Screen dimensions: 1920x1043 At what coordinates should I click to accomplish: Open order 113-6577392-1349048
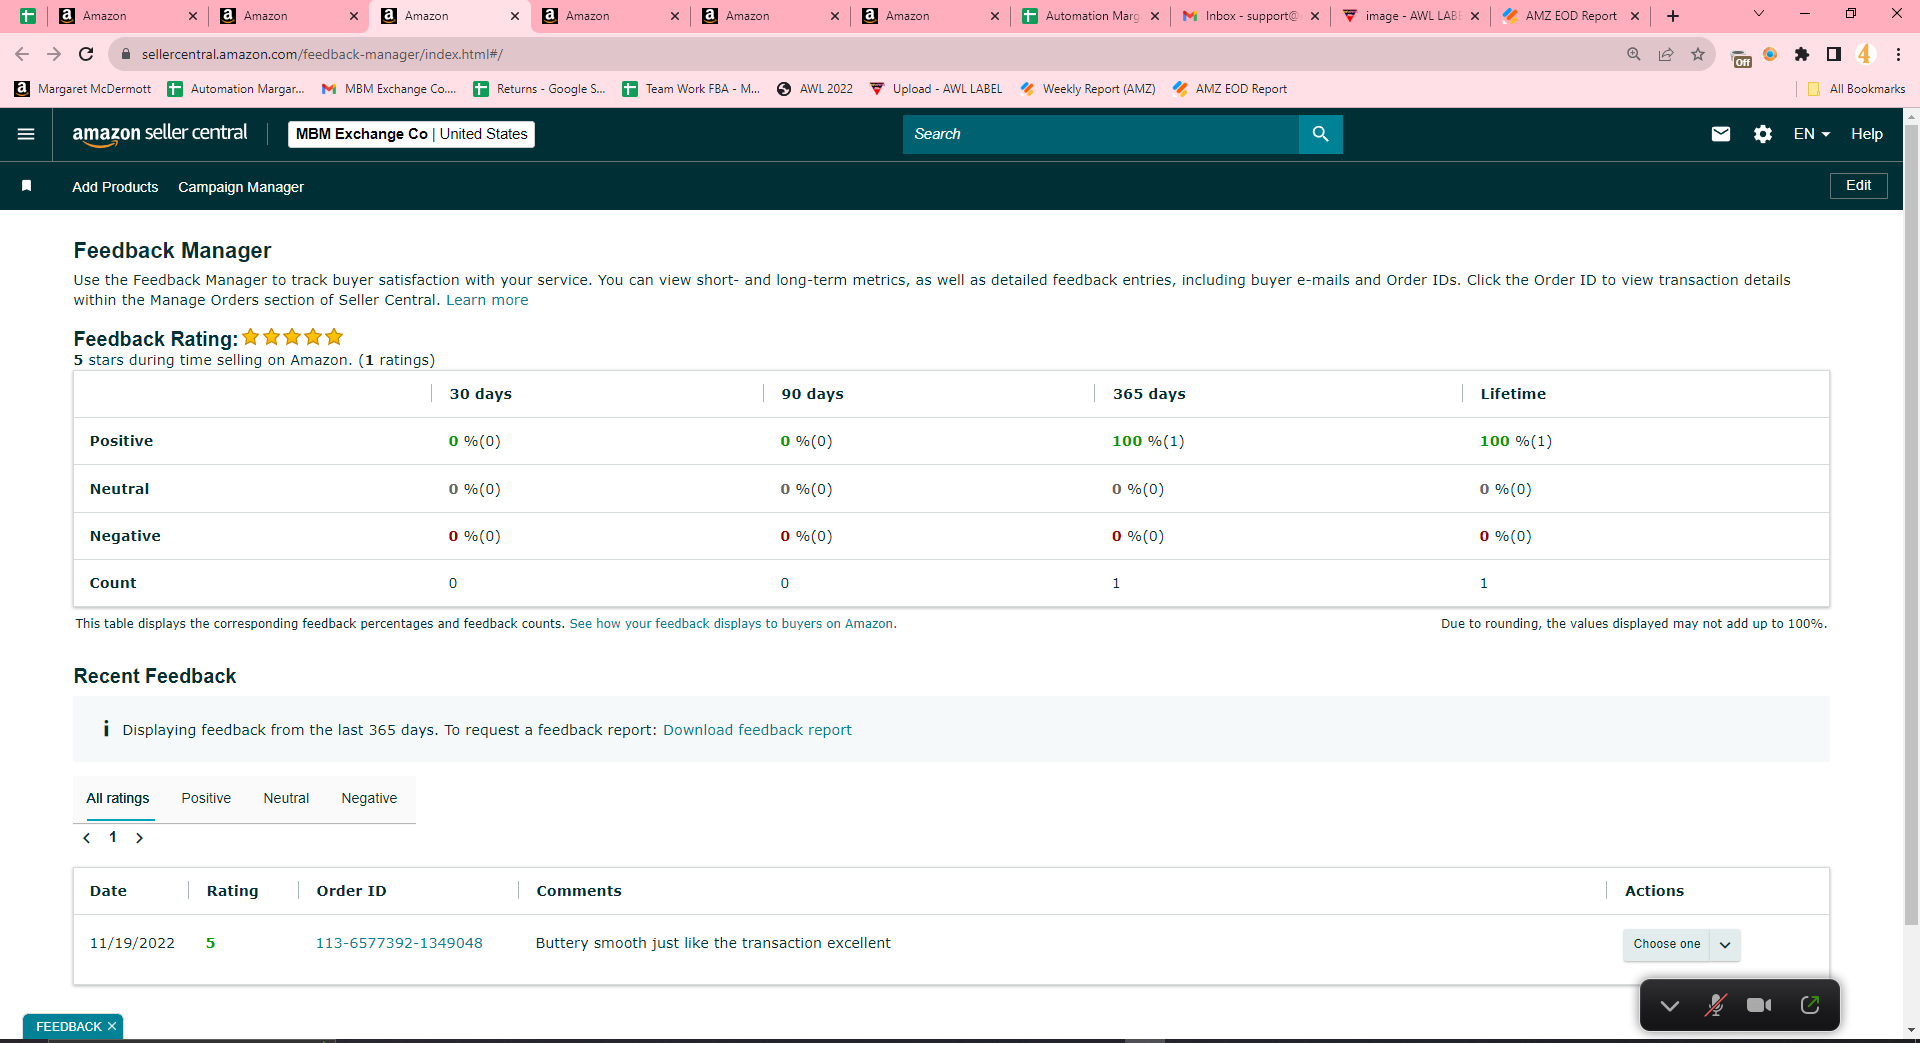[x=399, y=943]
